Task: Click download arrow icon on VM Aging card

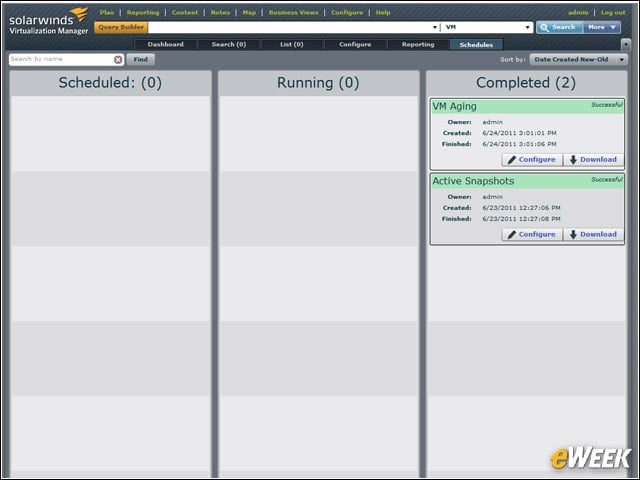Action: click(x=573, y=160)
